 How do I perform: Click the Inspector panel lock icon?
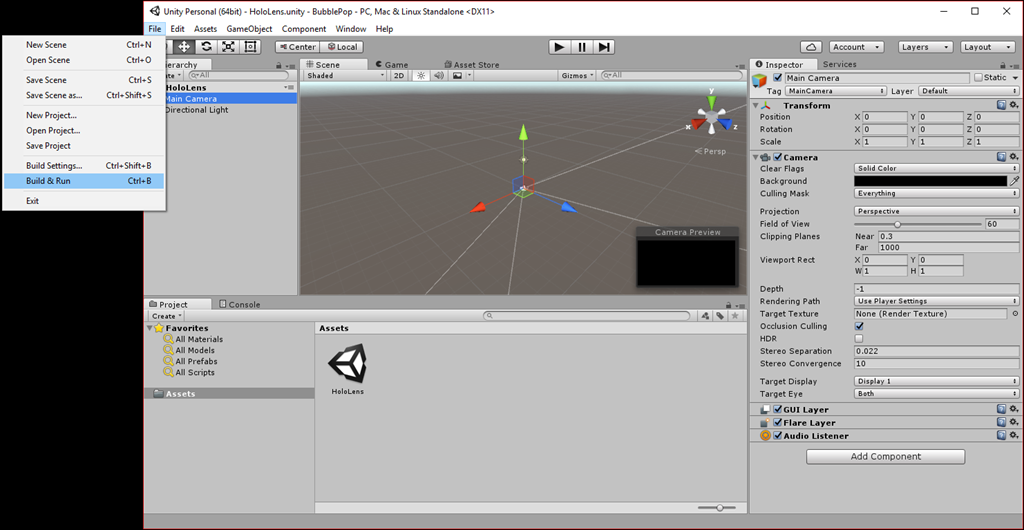coord(1004,65)
